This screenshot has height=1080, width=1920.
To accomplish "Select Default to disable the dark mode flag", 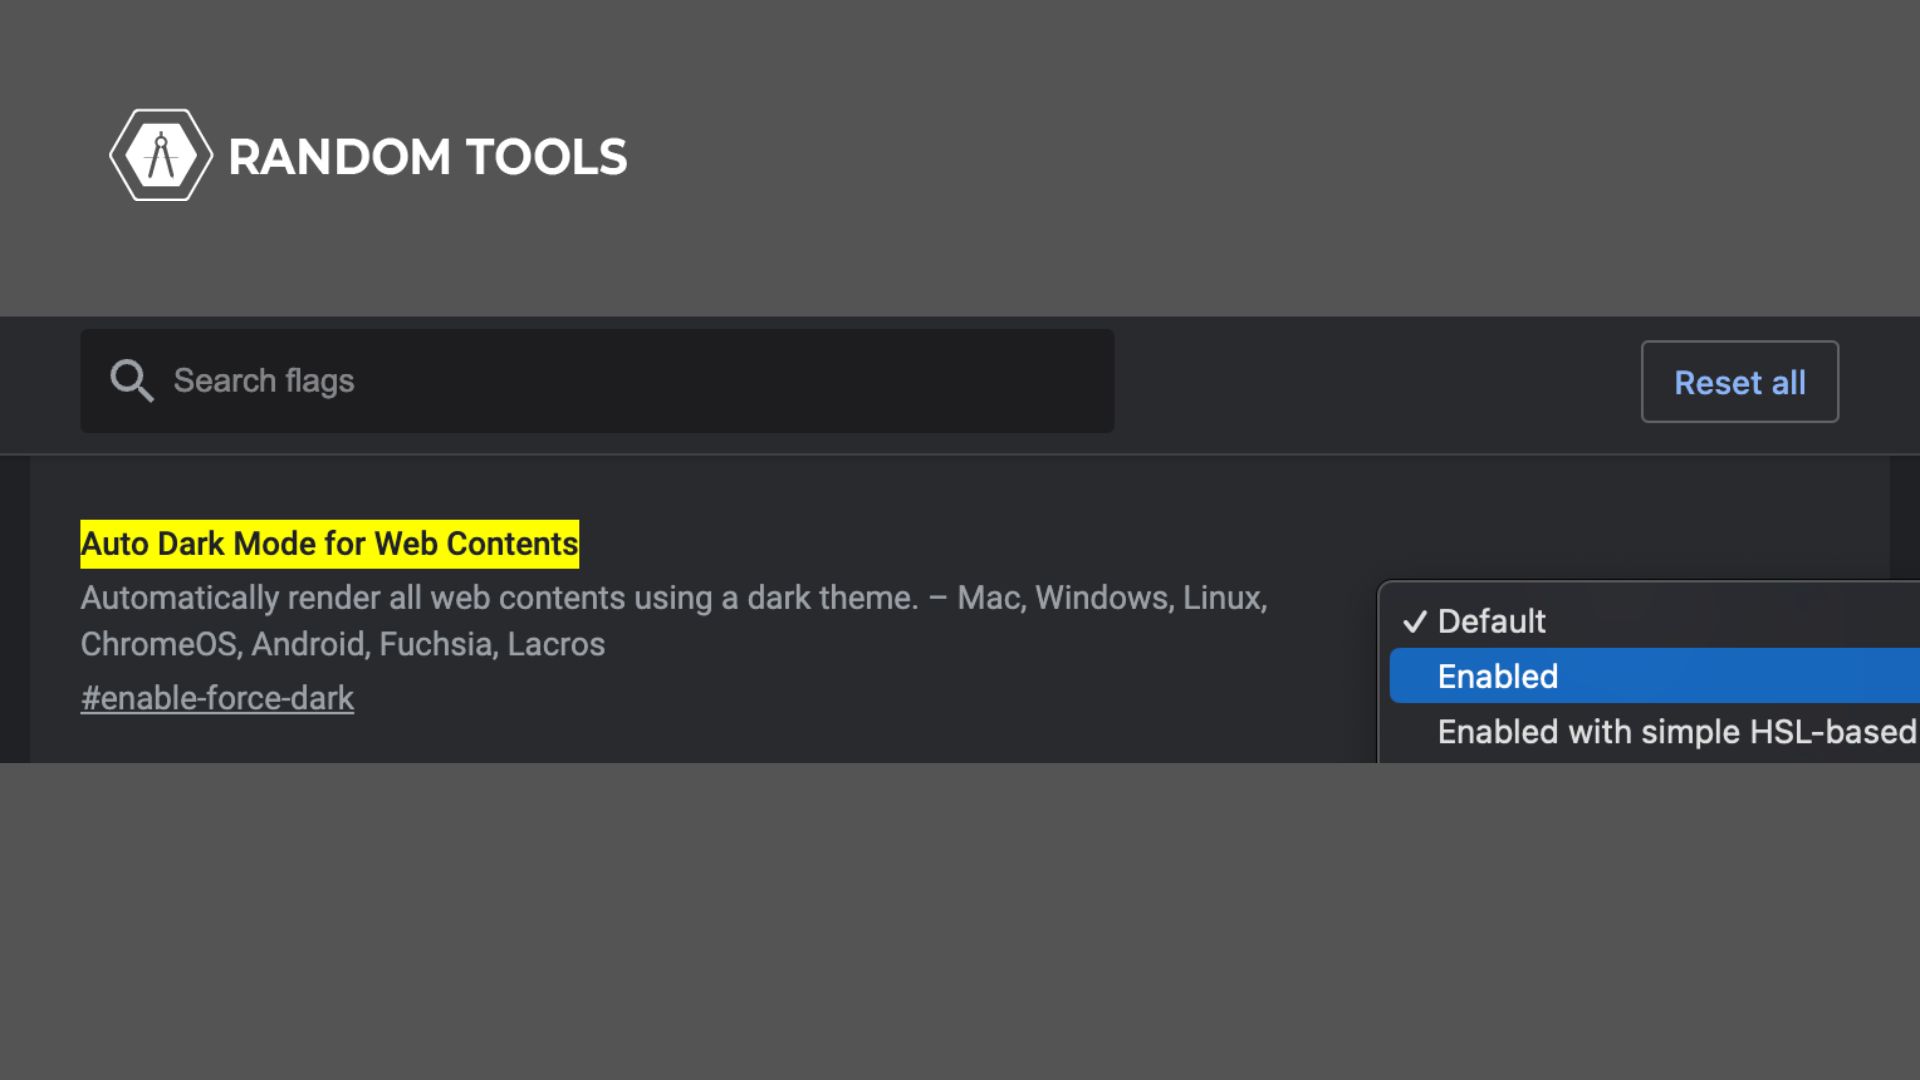I will (x=1490, y=621).
